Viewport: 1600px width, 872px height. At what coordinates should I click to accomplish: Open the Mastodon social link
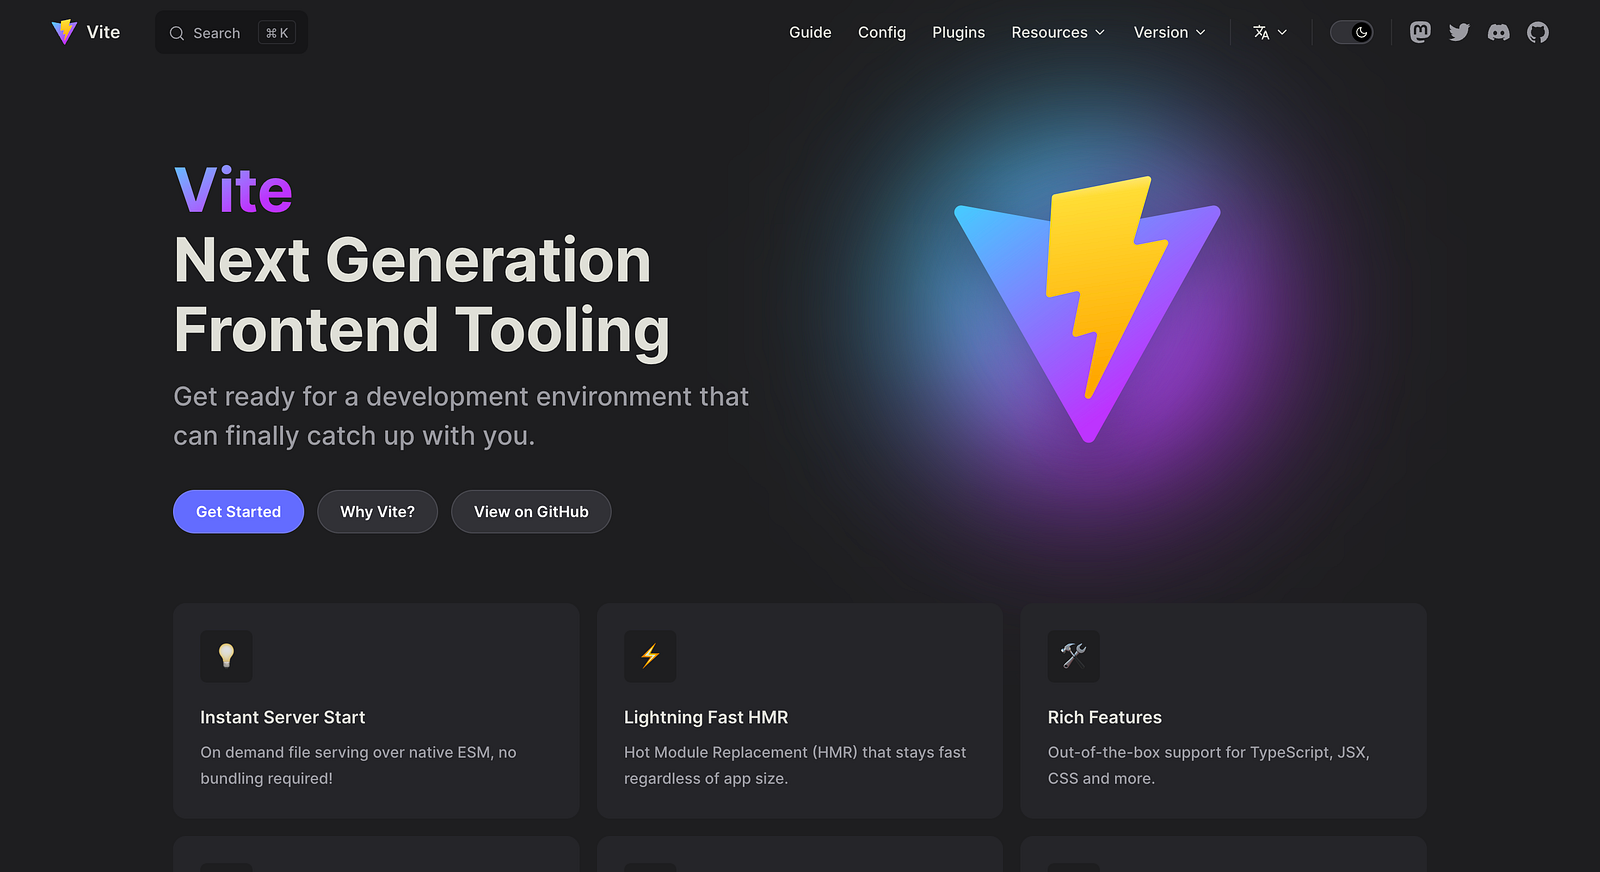[1420, 32]
